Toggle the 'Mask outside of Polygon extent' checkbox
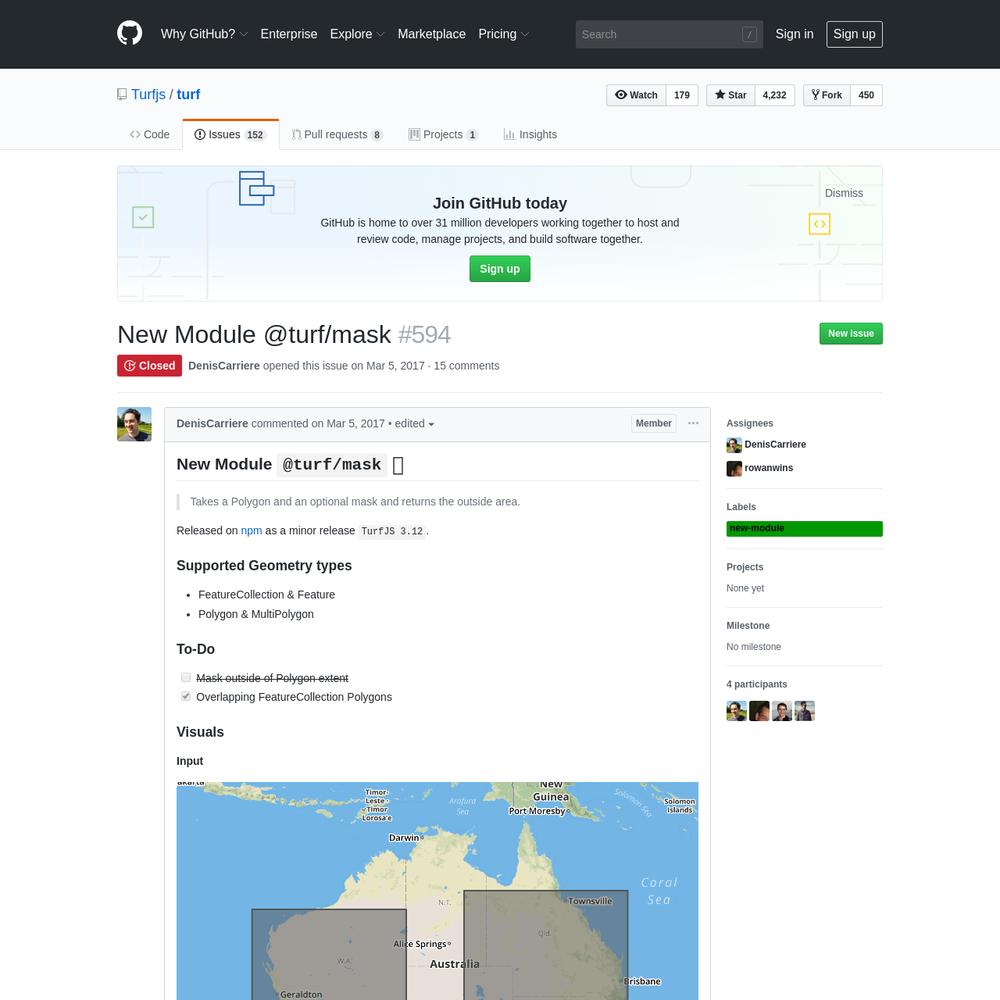 pos(186,677)
